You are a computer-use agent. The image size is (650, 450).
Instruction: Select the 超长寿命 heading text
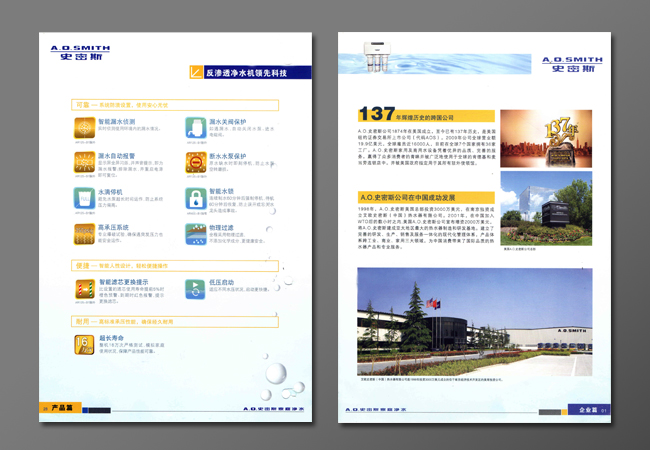111,338
